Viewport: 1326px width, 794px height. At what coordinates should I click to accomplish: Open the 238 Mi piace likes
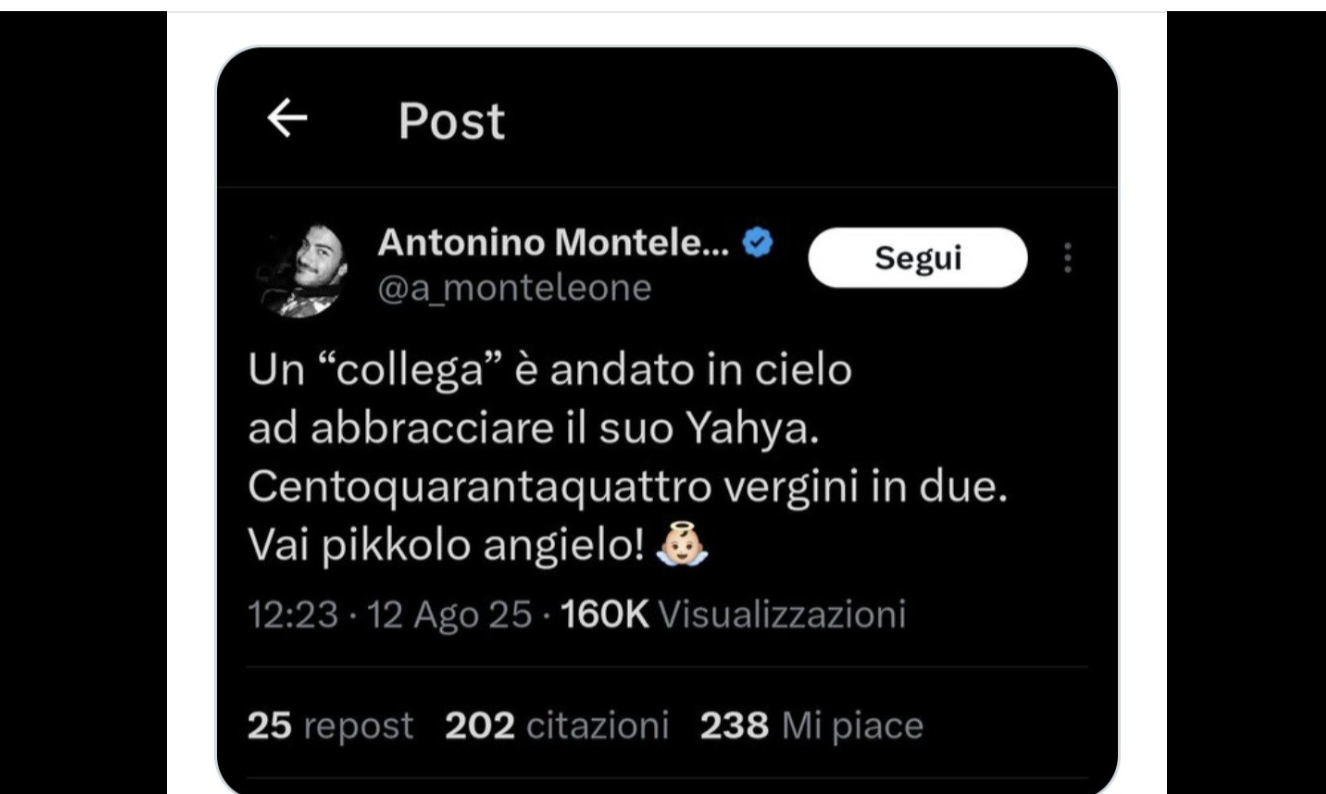point(810,726)
